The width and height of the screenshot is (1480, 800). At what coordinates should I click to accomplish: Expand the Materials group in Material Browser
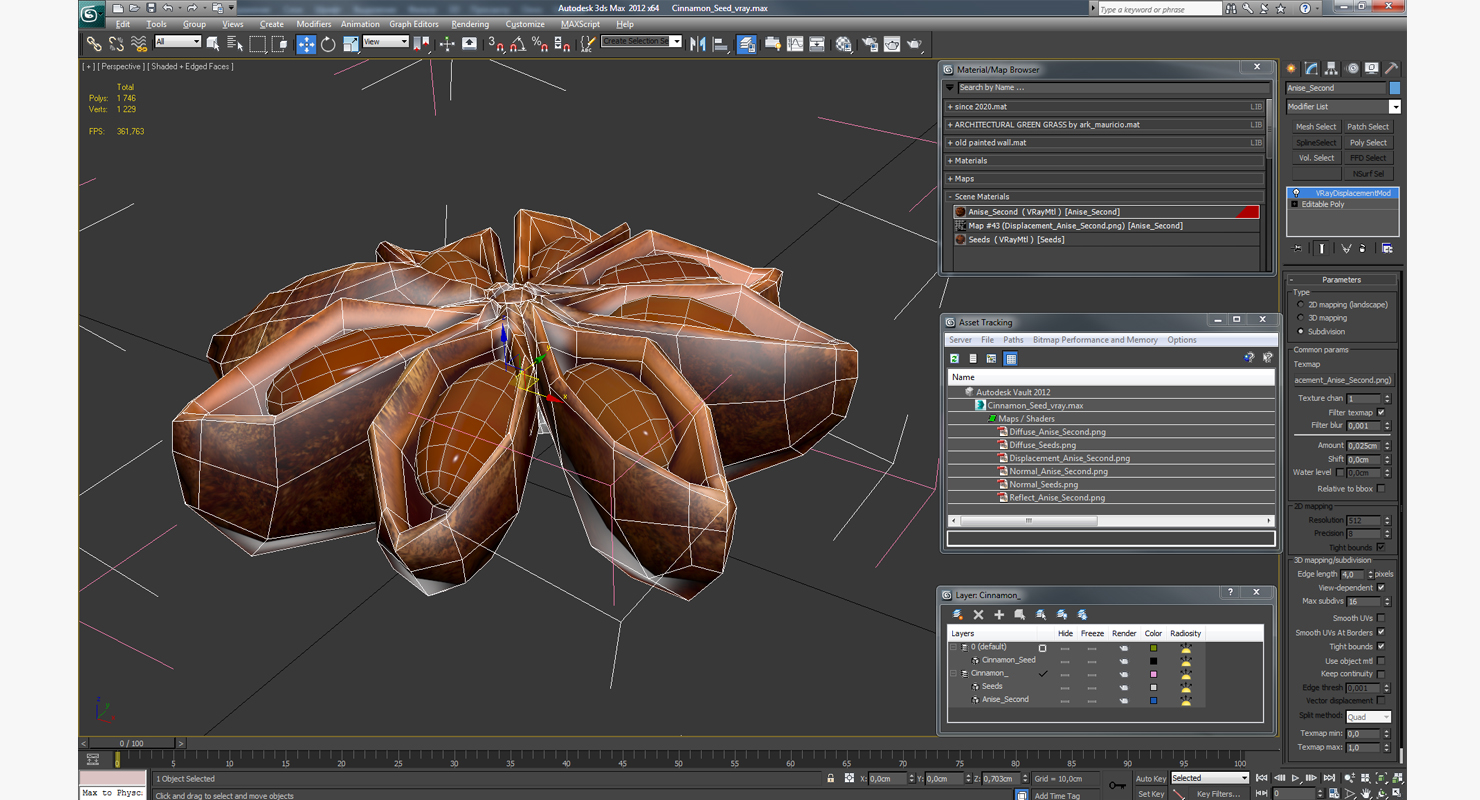tap(951, 161)
